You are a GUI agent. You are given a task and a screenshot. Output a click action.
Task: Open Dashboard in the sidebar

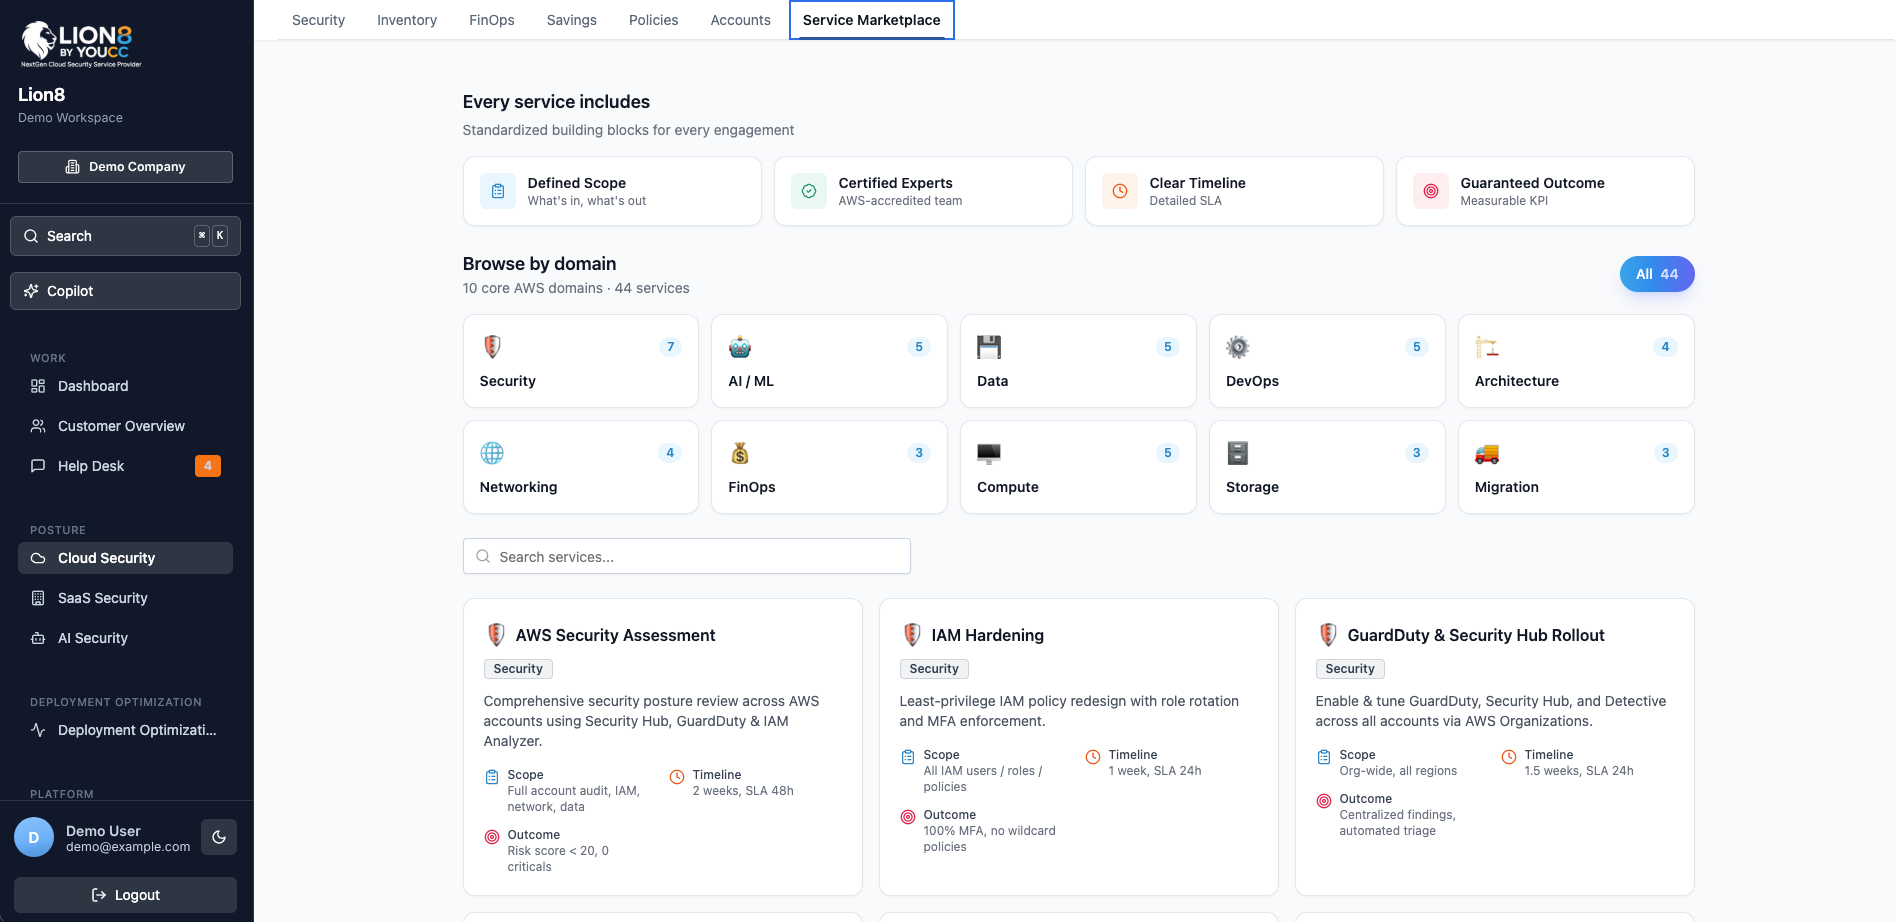(x=125, y=386)
